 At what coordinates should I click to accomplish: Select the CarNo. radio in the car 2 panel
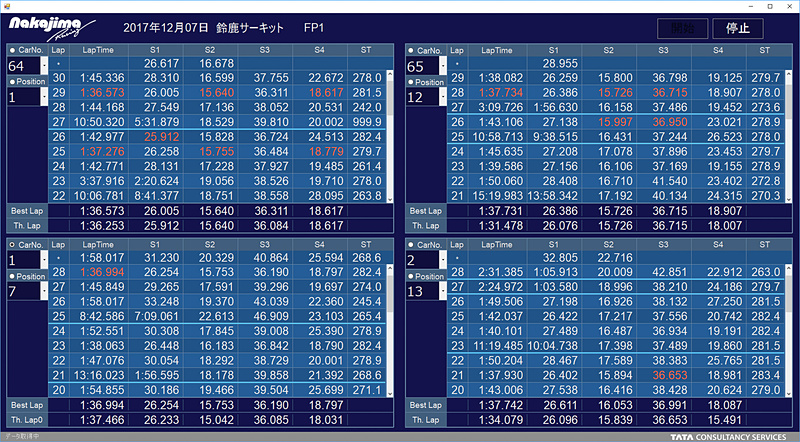(412, 245)
